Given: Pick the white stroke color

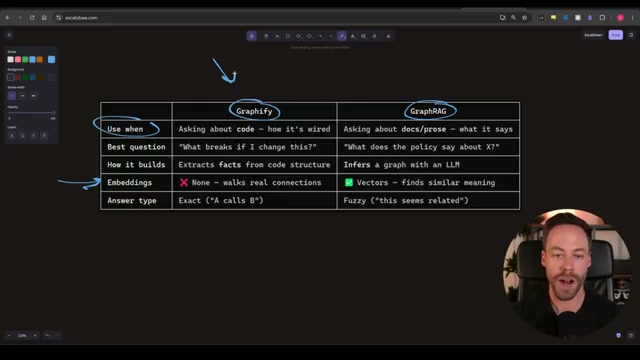Looking at the screenshot, I should point(11,60).
